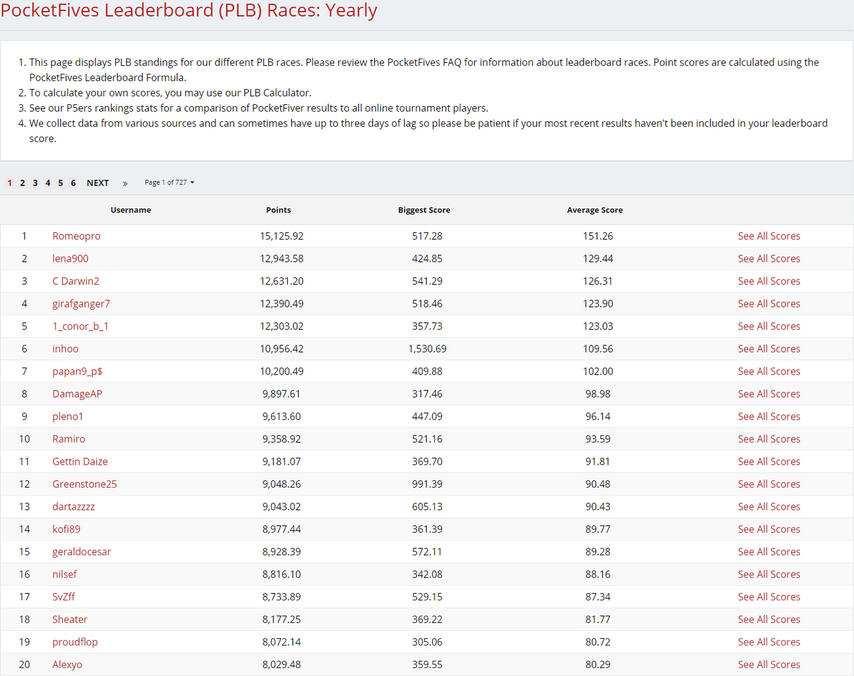This screenshot has height=676, width=854.
Task: Open pleno1's player profile
Action: (x=68, y=417)
